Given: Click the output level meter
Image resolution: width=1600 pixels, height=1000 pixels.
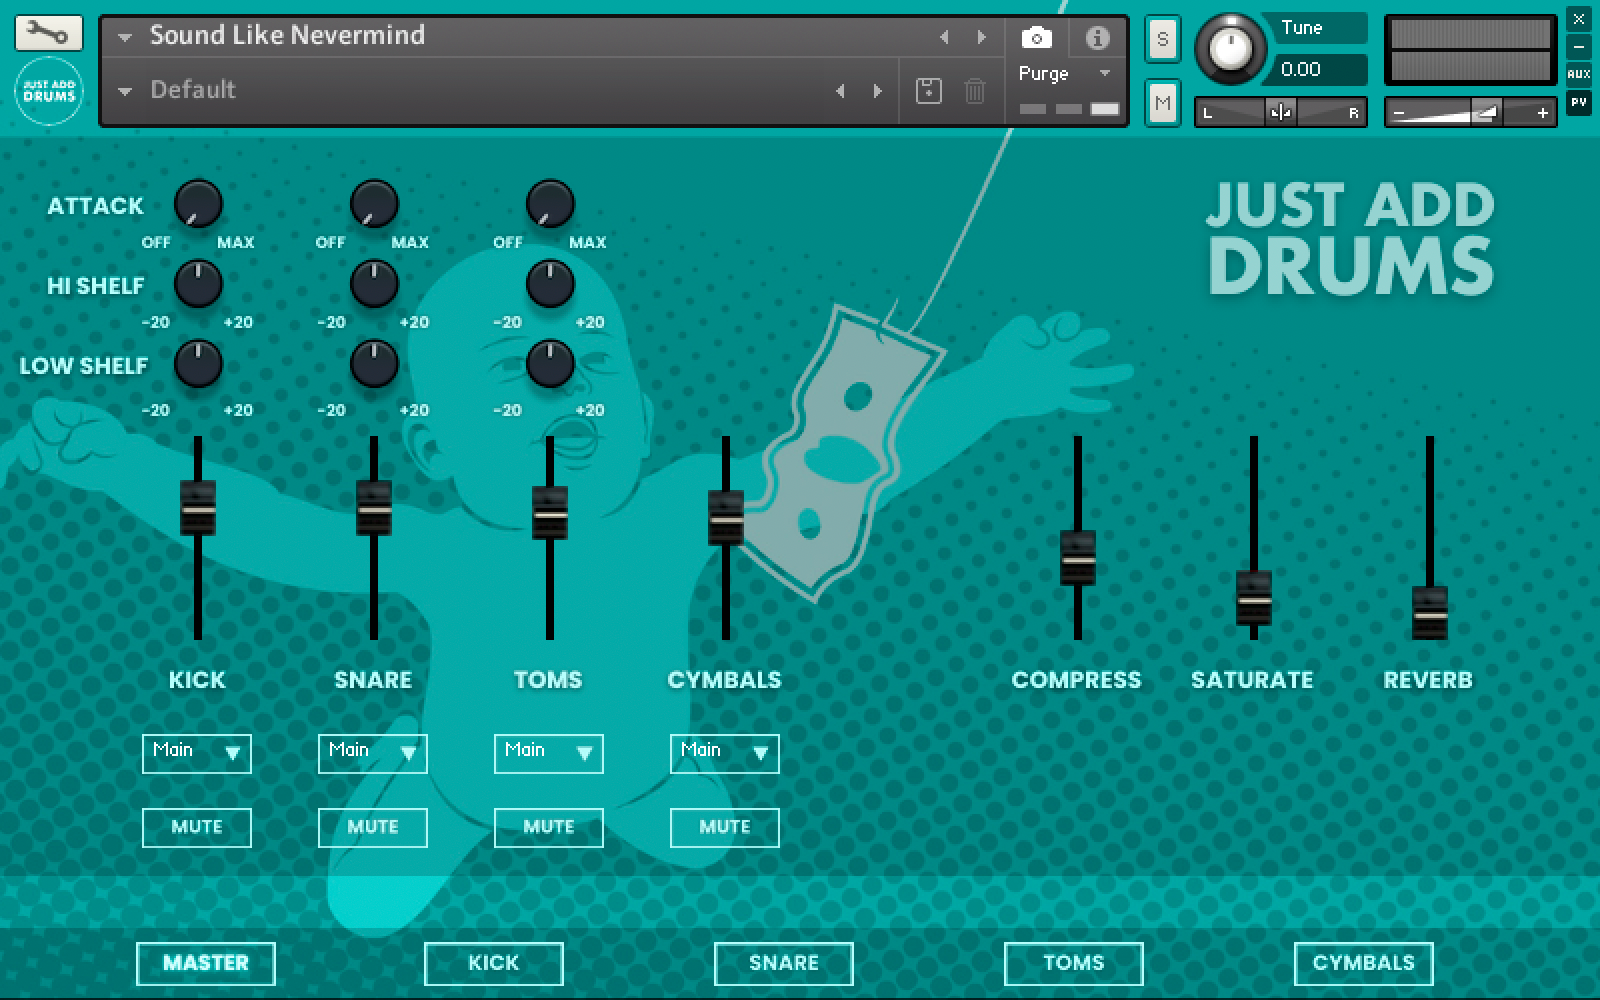Looking at the screenshot, I should click(1470, 50).
